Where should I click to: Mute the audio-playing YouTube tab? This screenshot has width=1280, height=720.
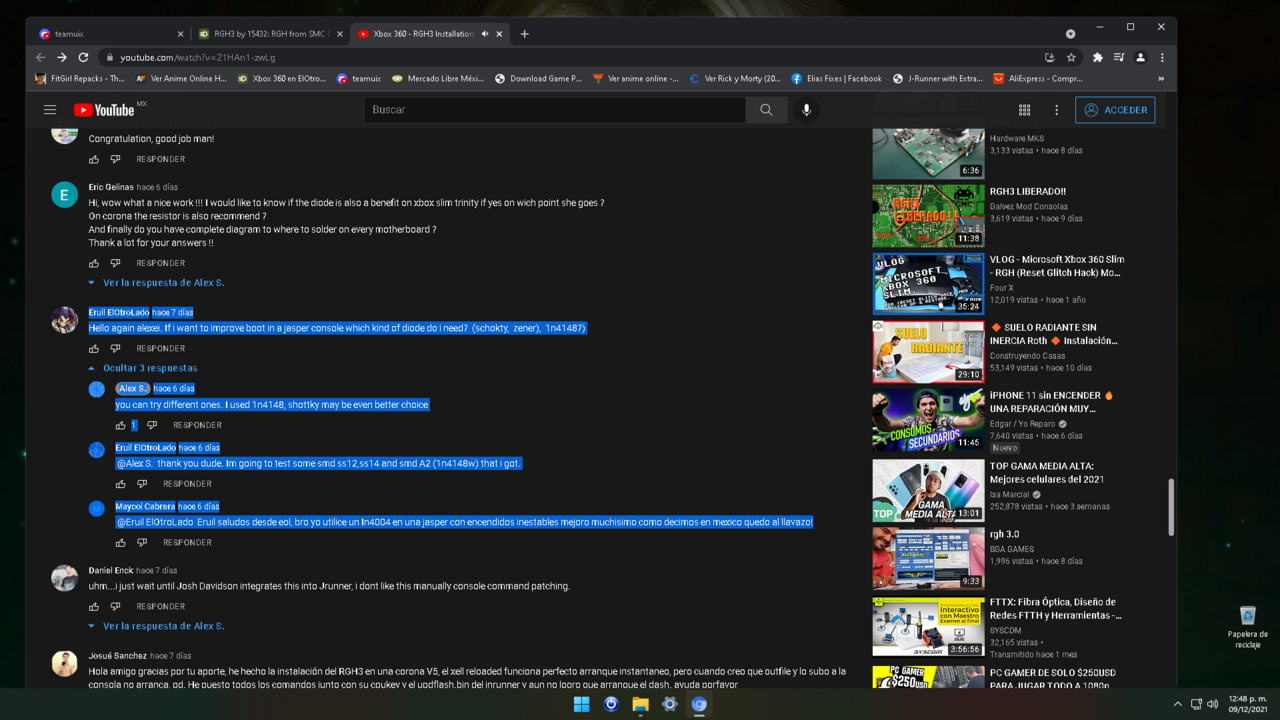[x=485, y=34]
